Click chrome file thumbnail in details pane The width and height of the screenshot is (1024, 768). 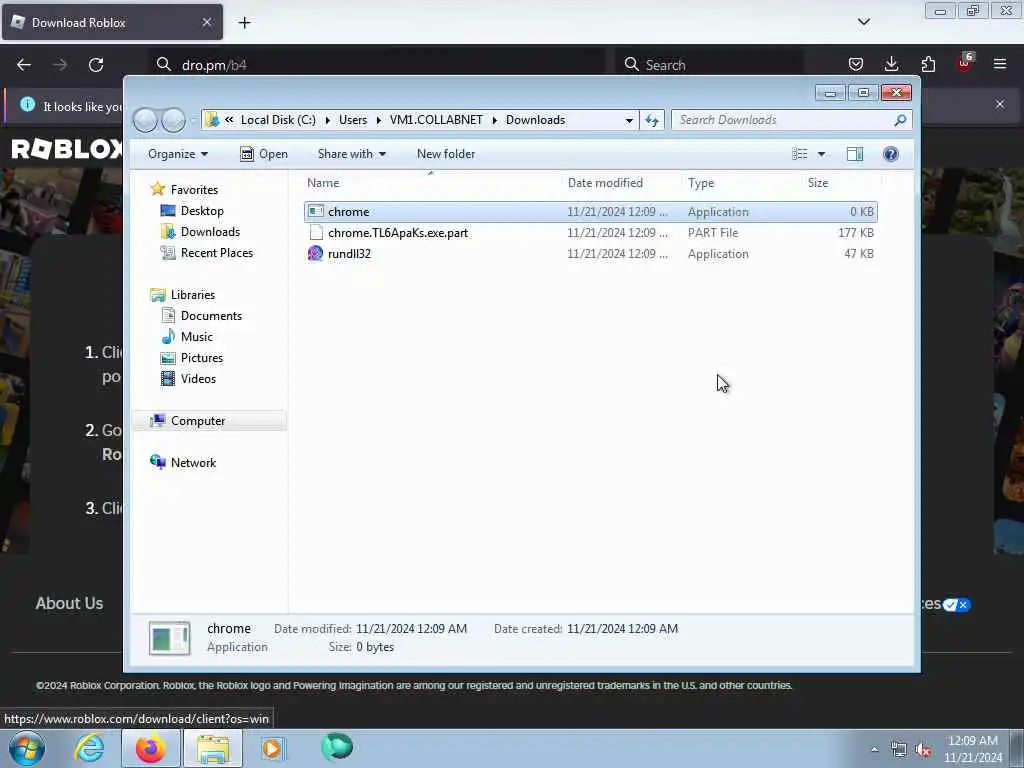point(170,638)
